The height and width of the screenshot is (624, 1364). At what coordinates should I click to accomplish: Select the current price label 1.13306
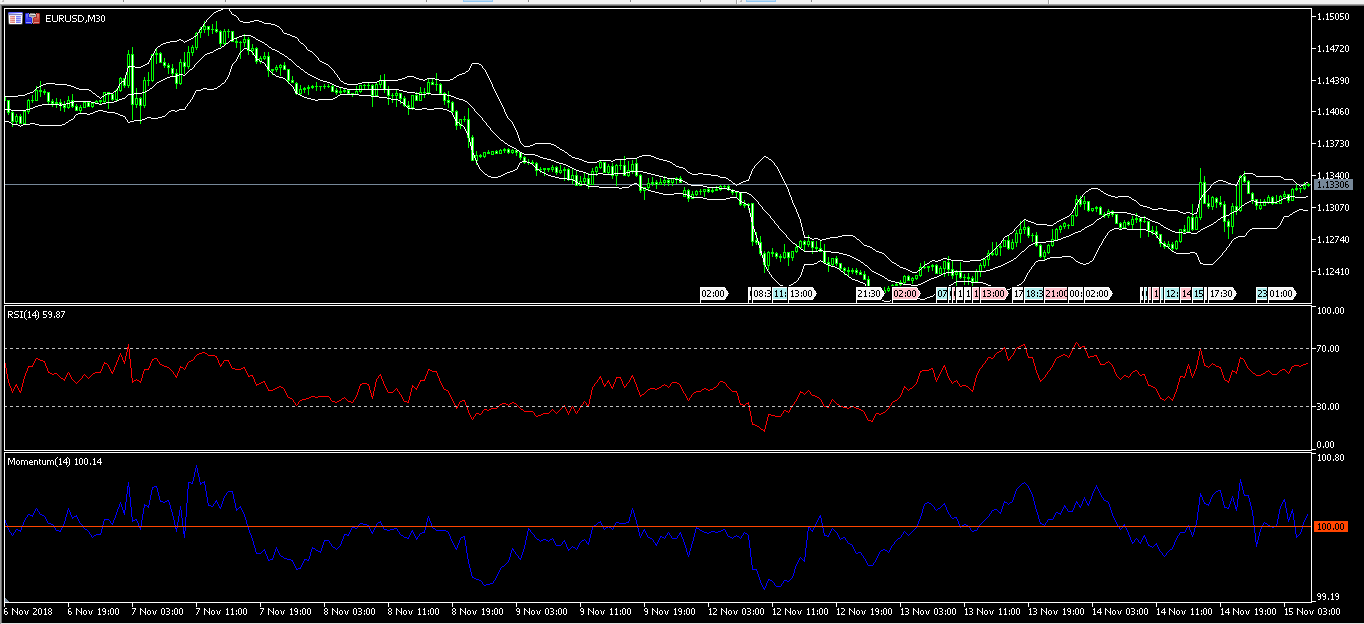point(1333,185)
